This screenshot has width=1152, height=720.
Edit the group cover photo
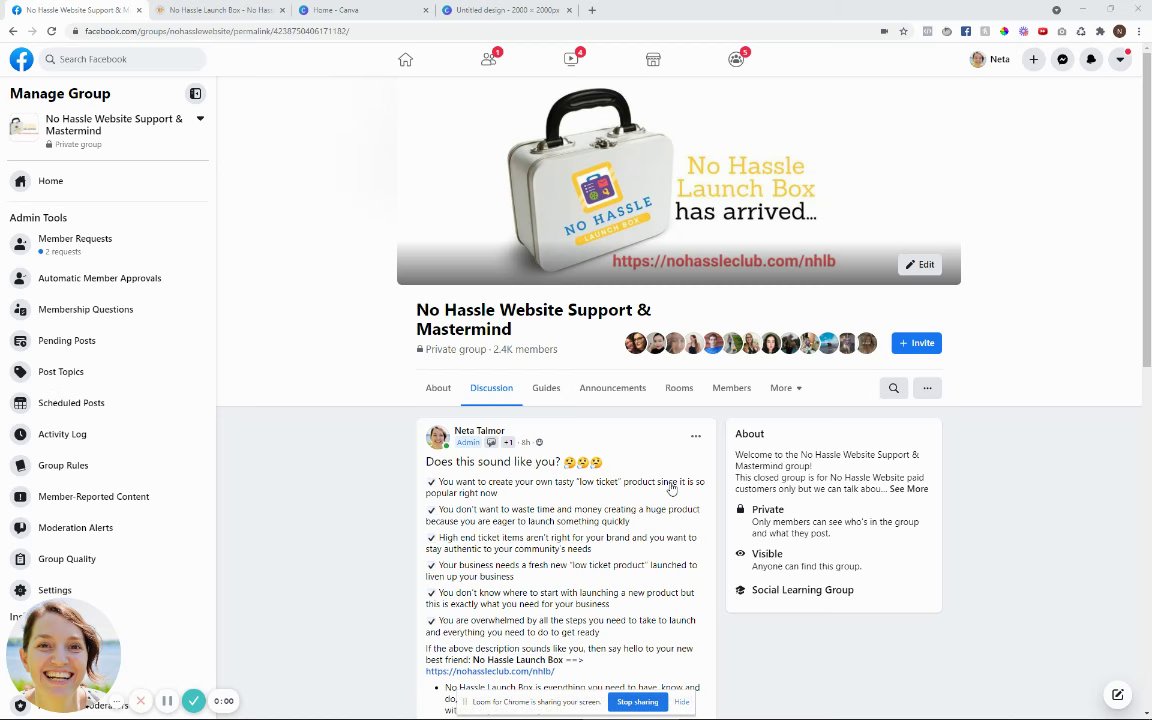pyautogui.click(x=920, y=264)
